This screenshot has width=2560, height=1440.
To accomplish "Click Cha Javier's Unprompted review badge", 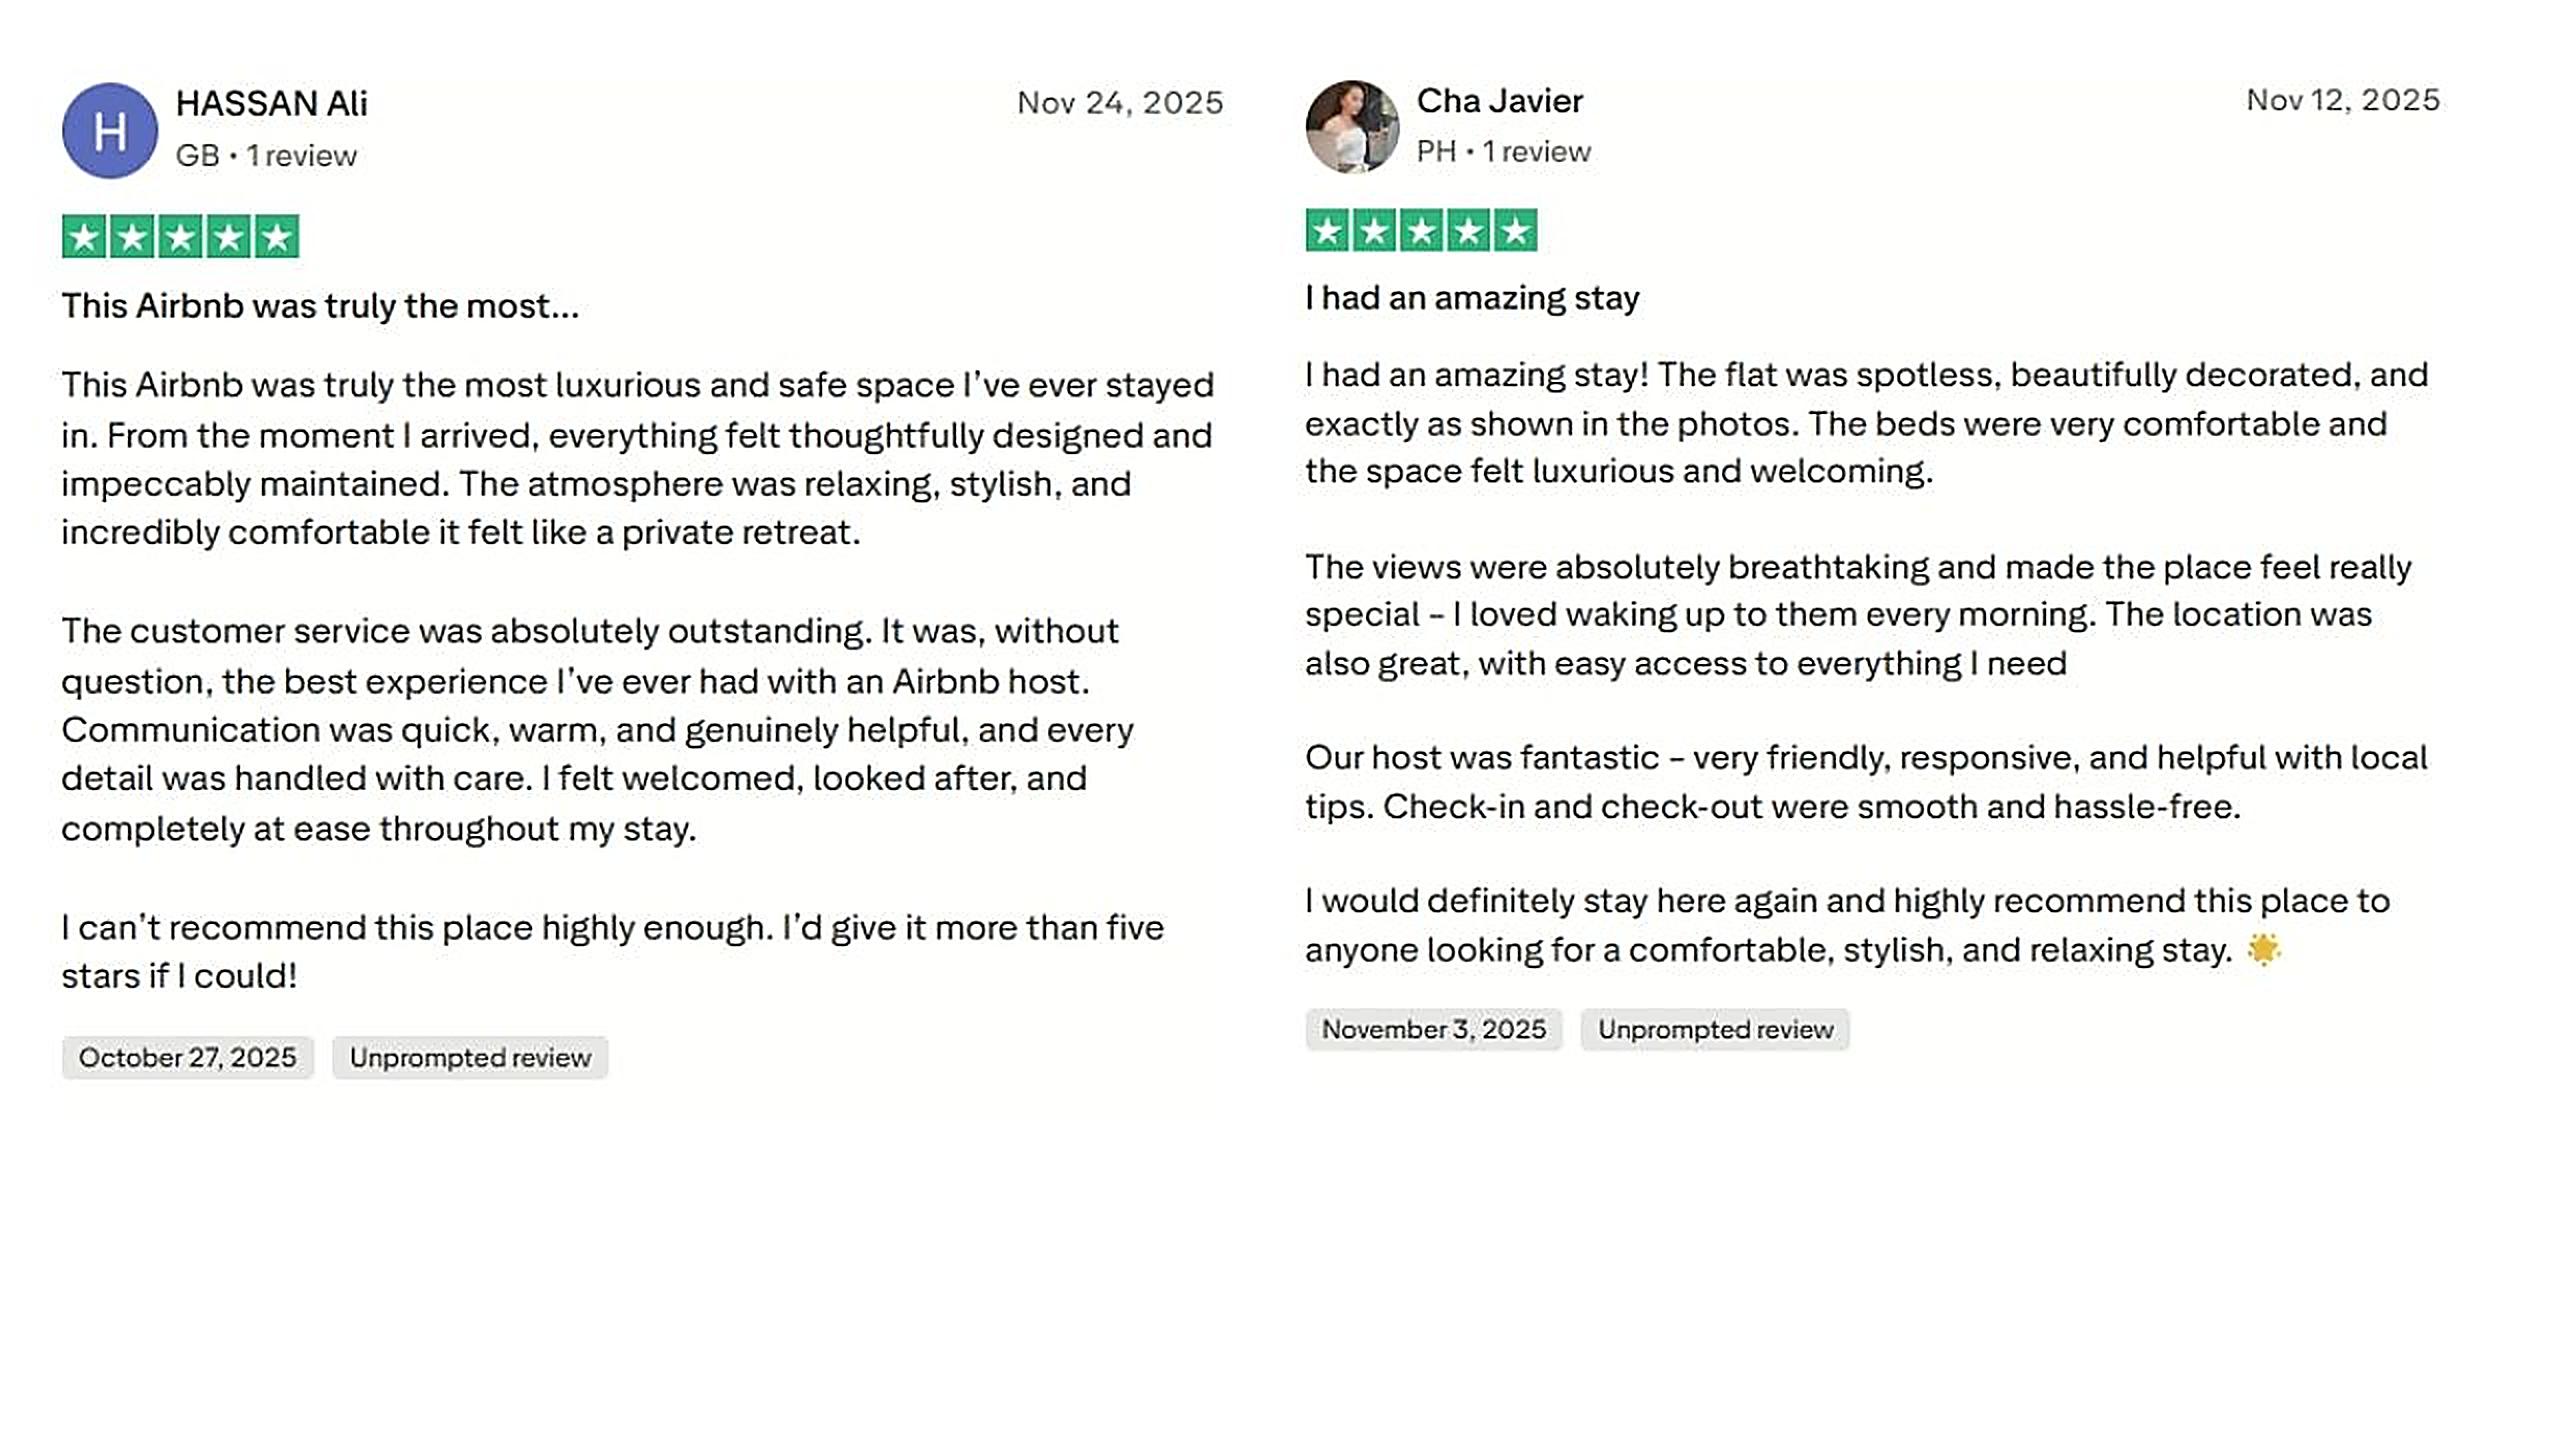I will click(x=1714, y=1029).
